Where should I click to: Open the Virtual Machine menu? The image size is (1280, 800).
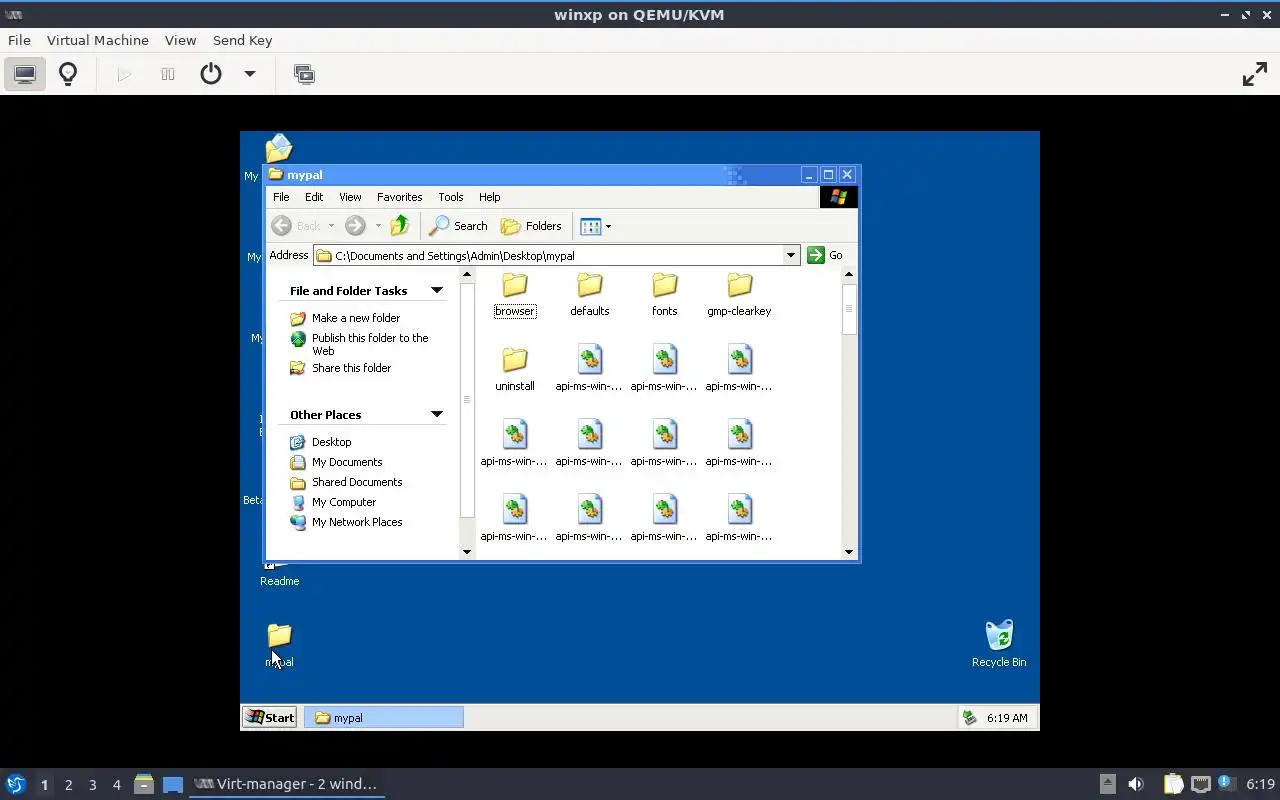click(x=98, y=40)
